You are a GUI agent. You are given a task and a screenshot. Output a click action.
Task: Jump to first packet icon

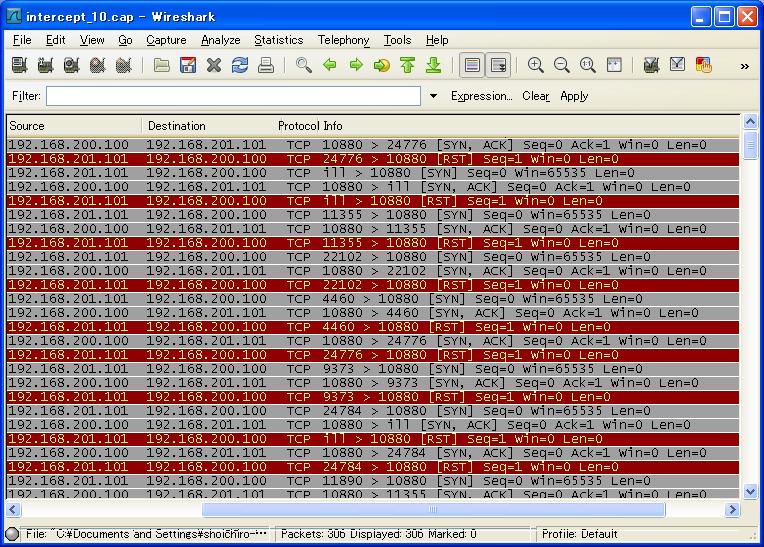click(x=408, y=65)
